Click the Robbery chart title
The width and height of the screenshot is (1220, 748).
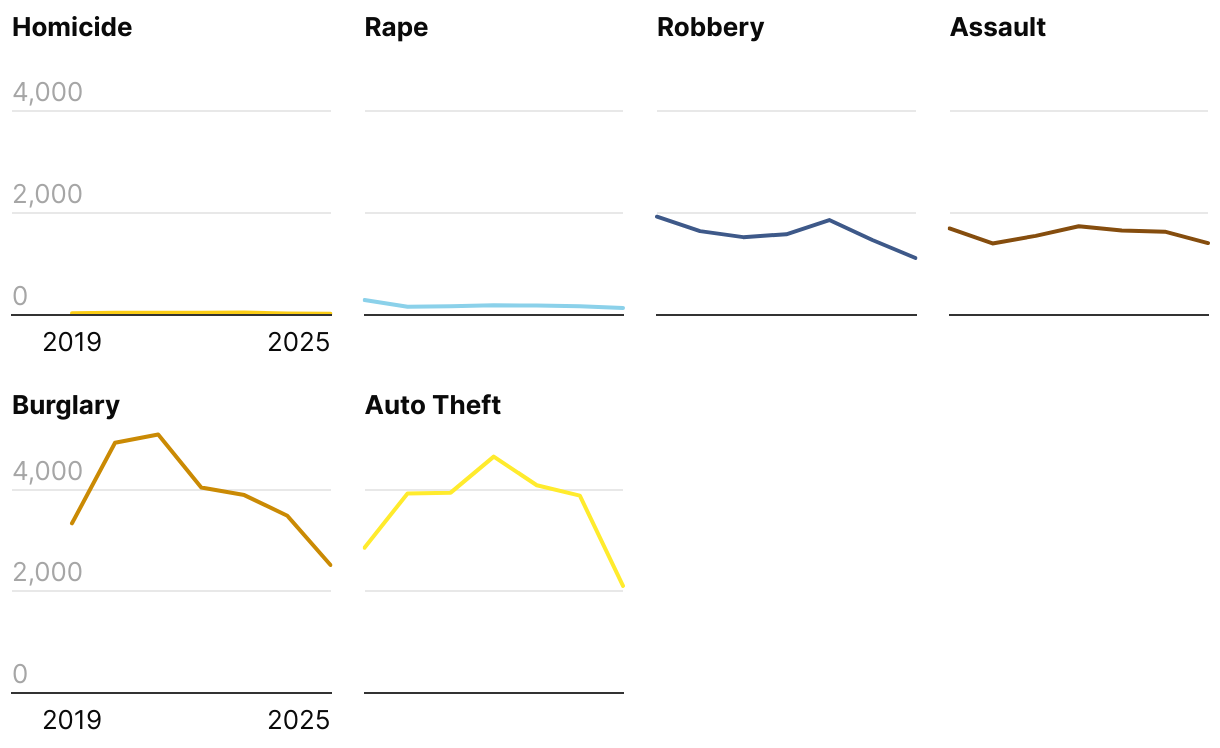pos(710,27)
